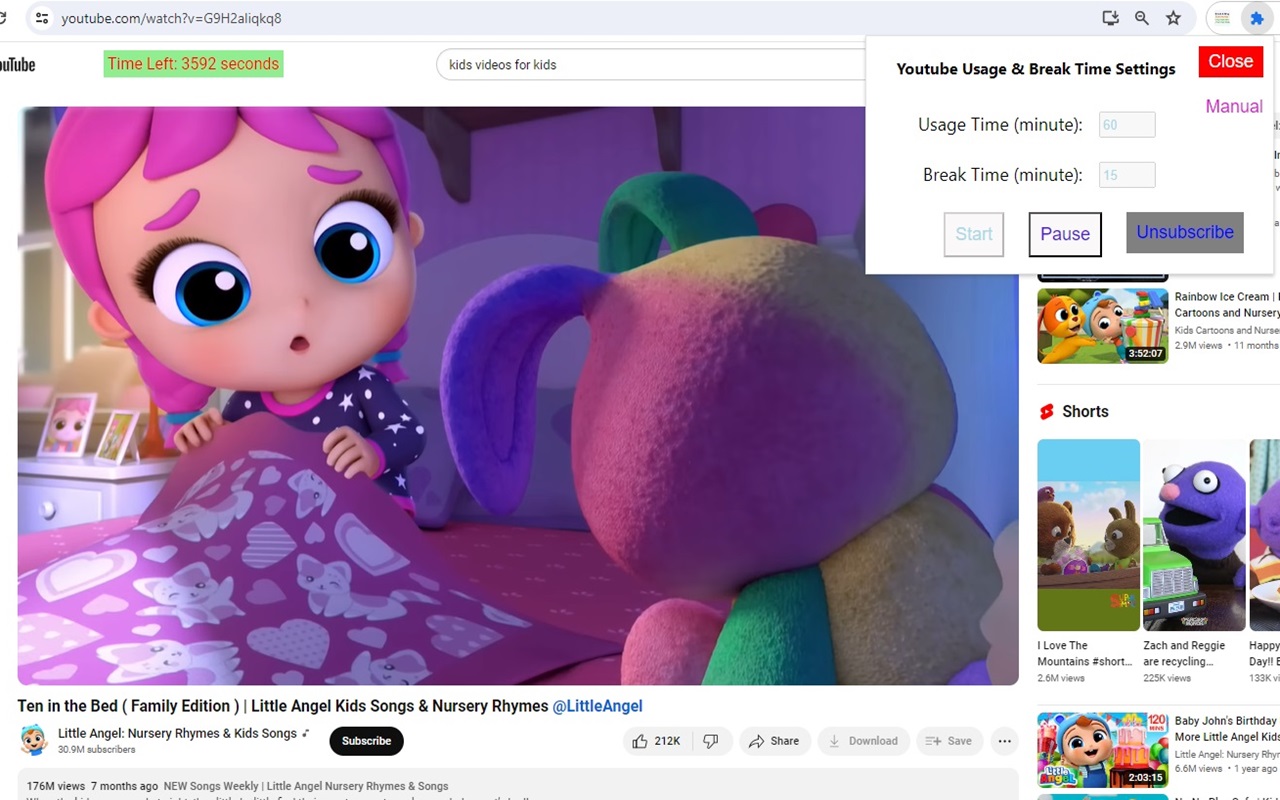Open Baby John's Birthday video thumbnail
Image resolution: width=1280 pixels, height=800 pixels.
tap(1102, 749)
